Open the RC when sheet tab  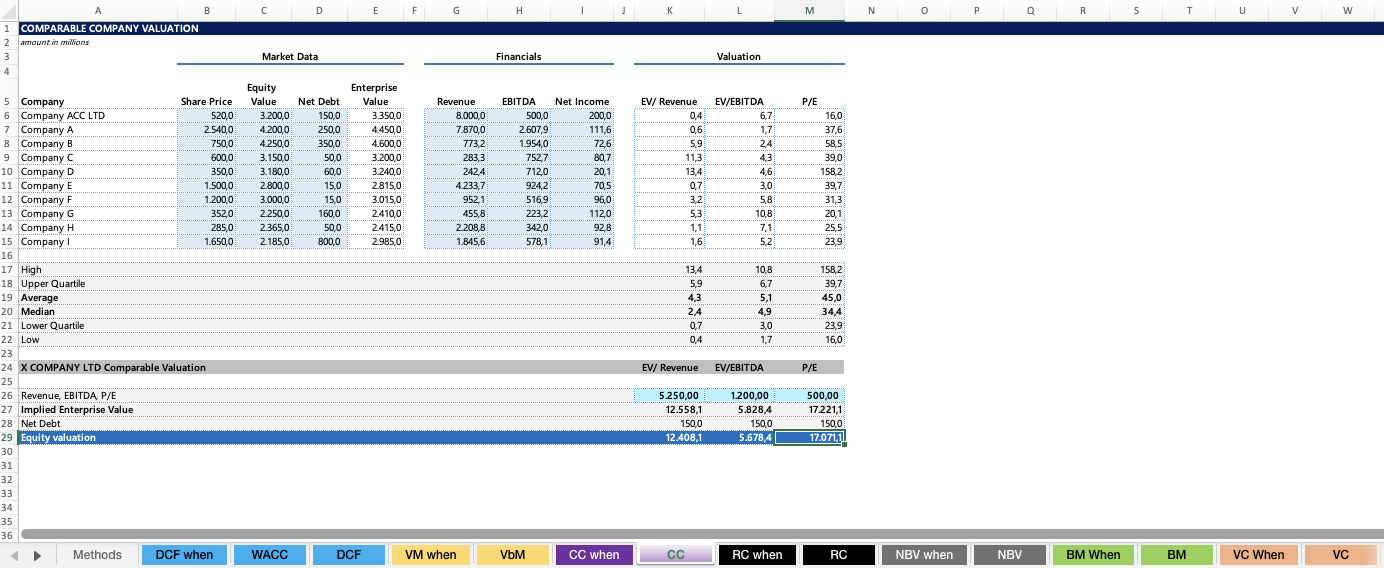coord(758,555)
